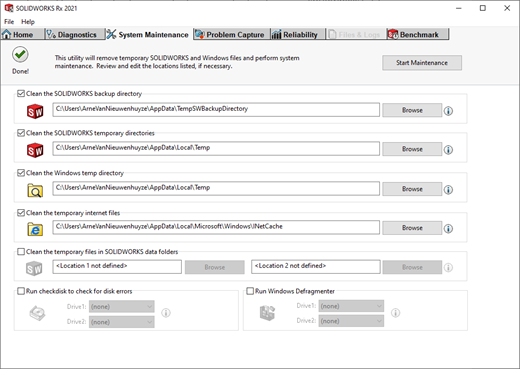
Task: Click folder magnifier icon for Windows temp
Action: (x=35, y=190)
